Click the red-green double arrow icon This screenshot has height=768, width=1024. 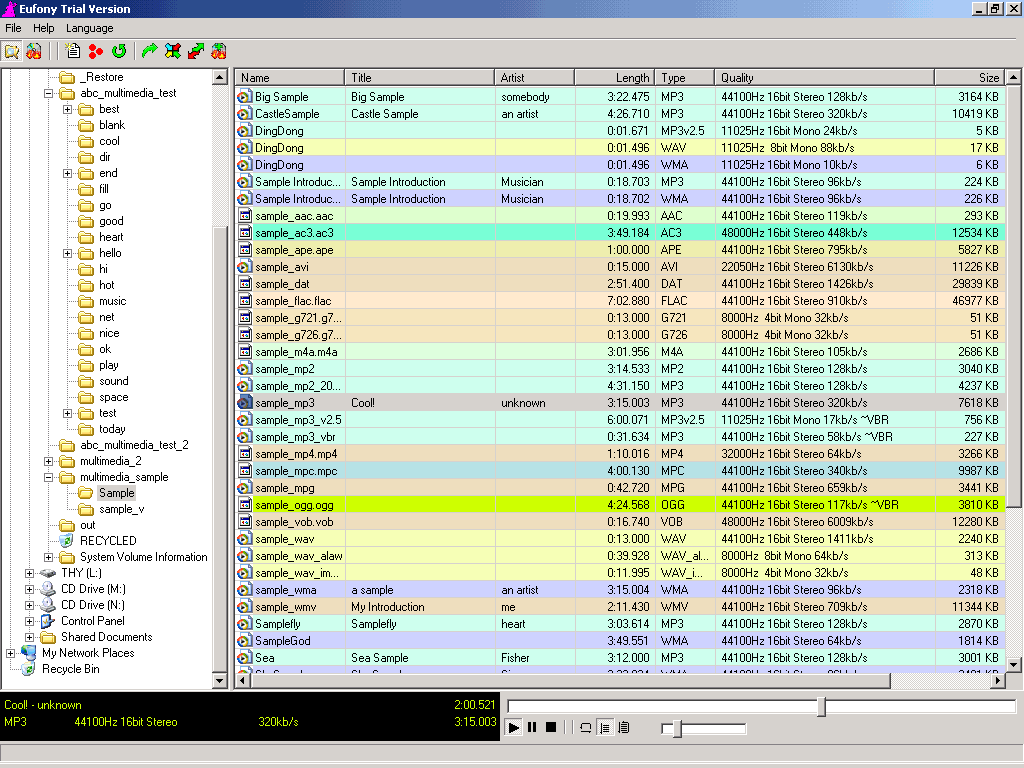point(196,51)
